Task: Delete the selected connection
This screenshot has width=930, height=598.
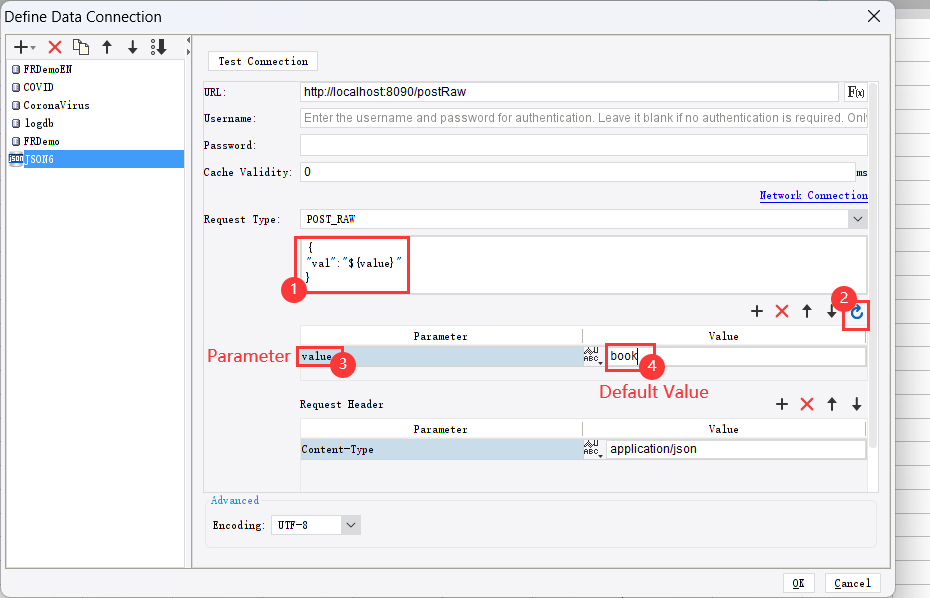Action: pos(54,46)
